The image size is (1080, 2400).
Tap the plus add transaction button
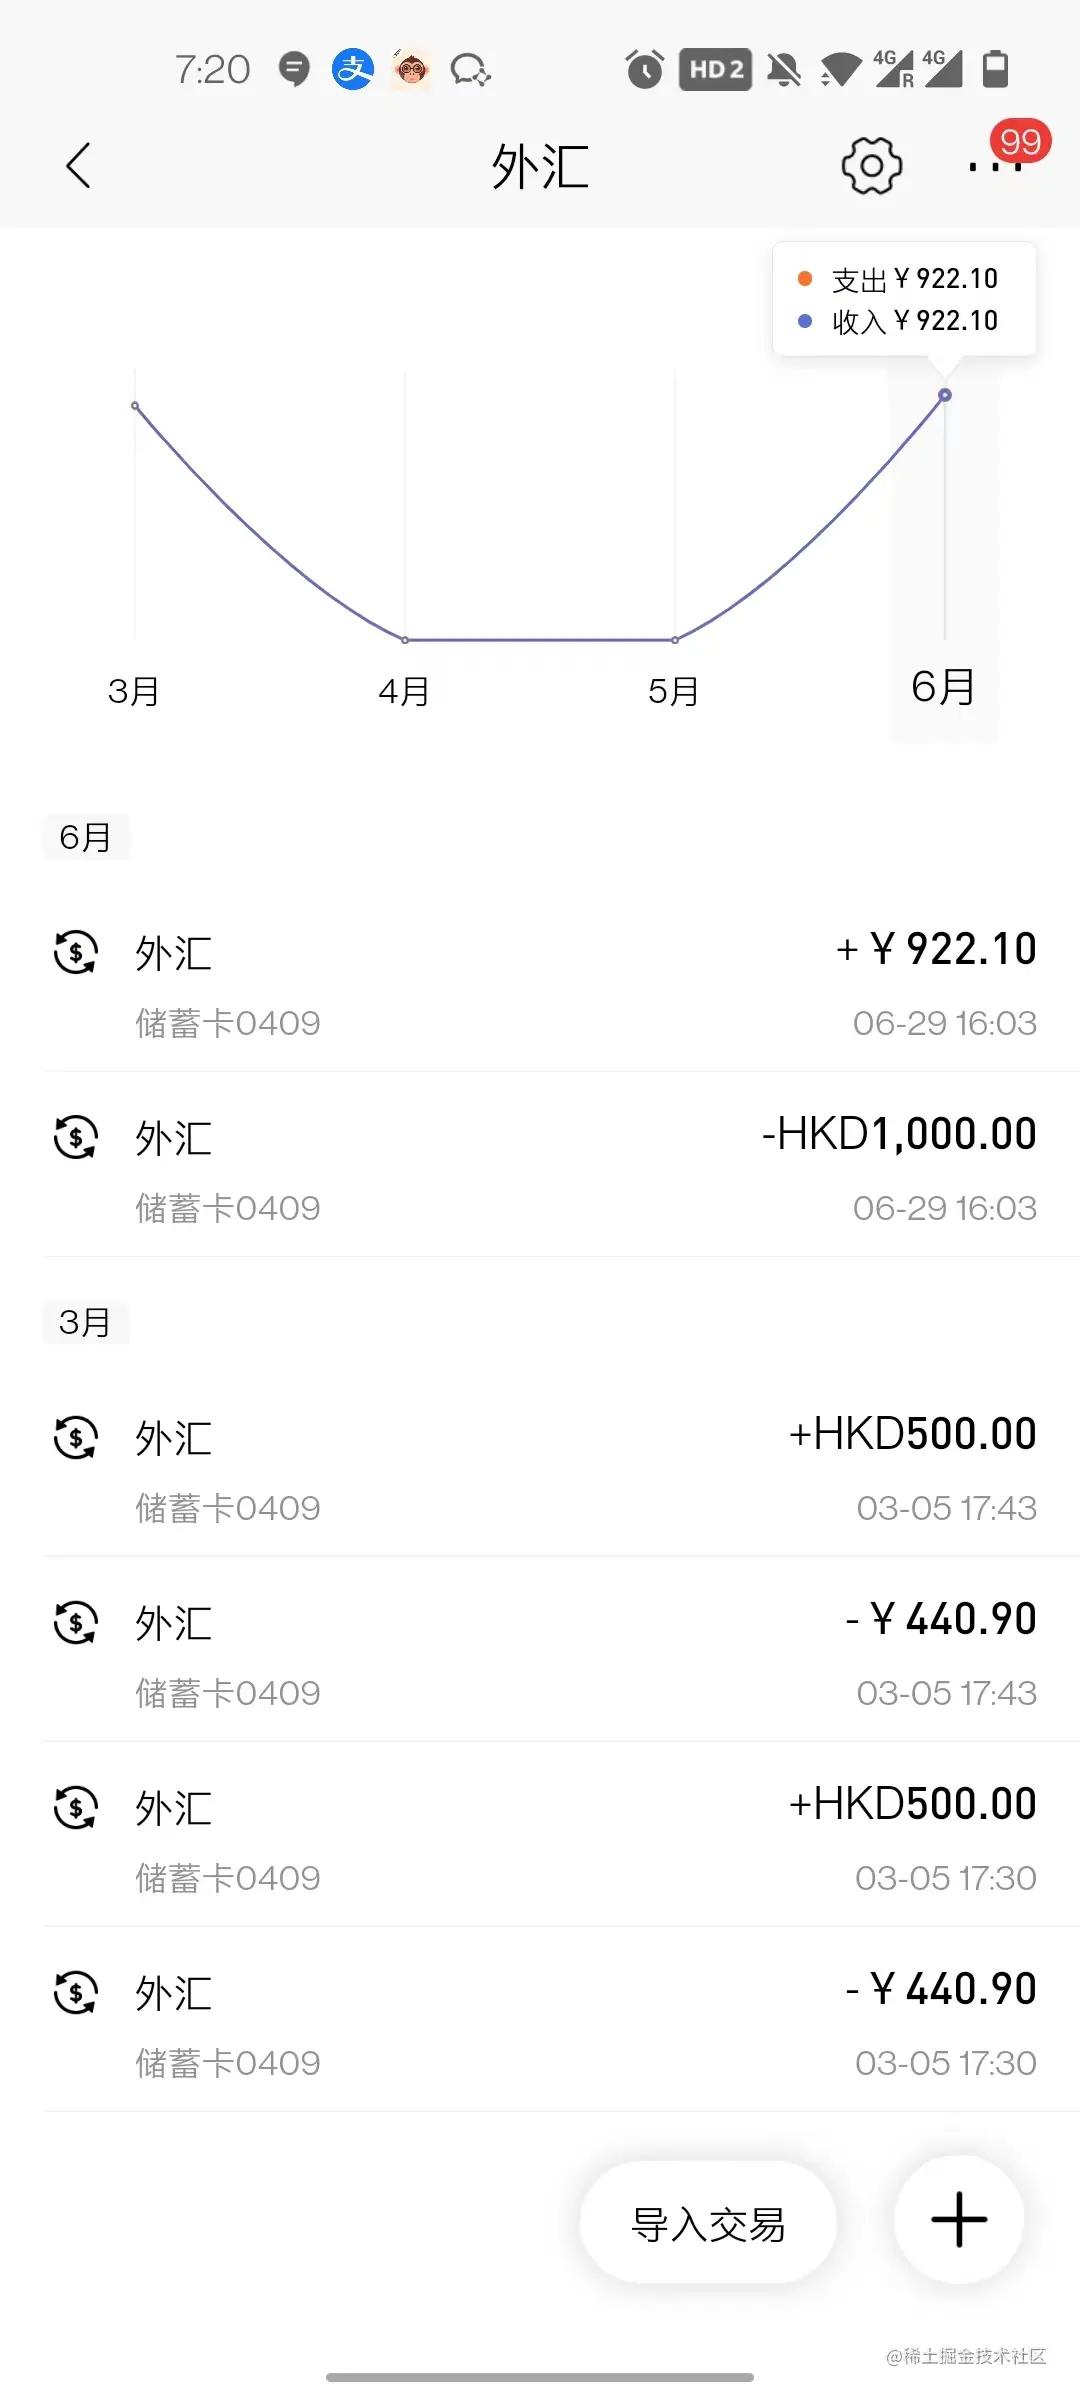pos(959,2219)
